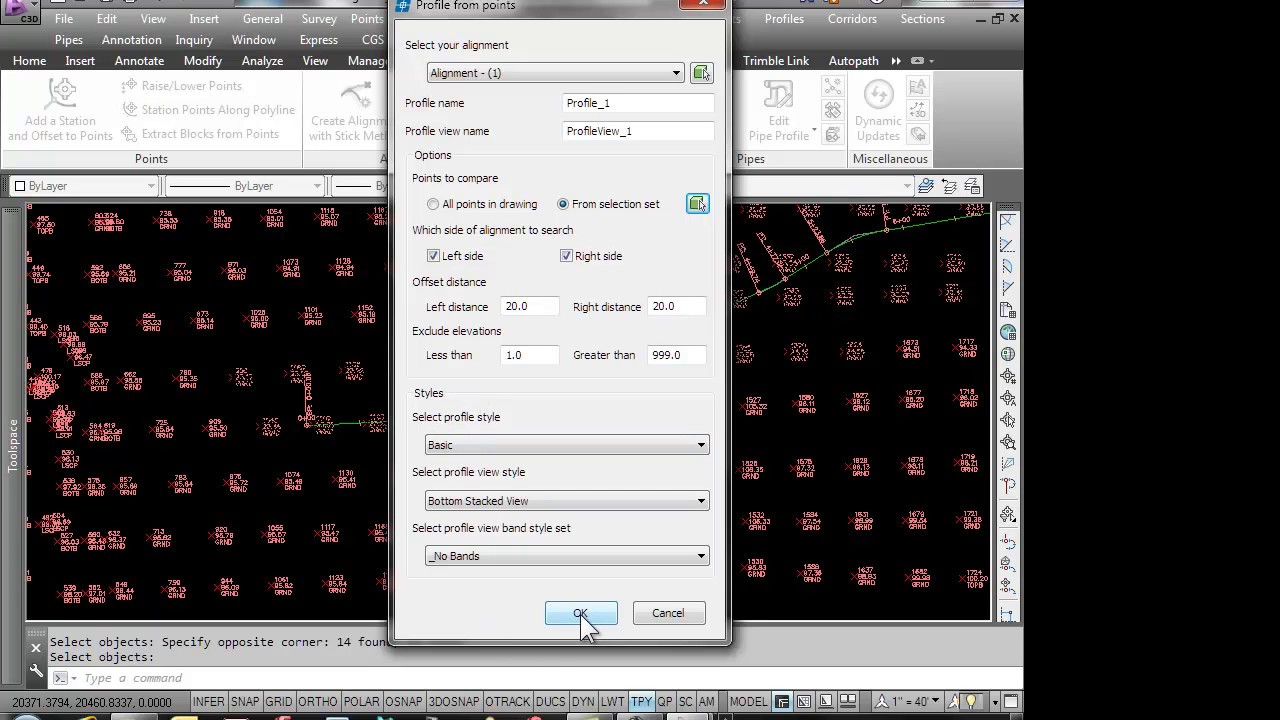Screen dimensions: 1280x720
Task: Close the command line with its X icon
Action: 36,648
